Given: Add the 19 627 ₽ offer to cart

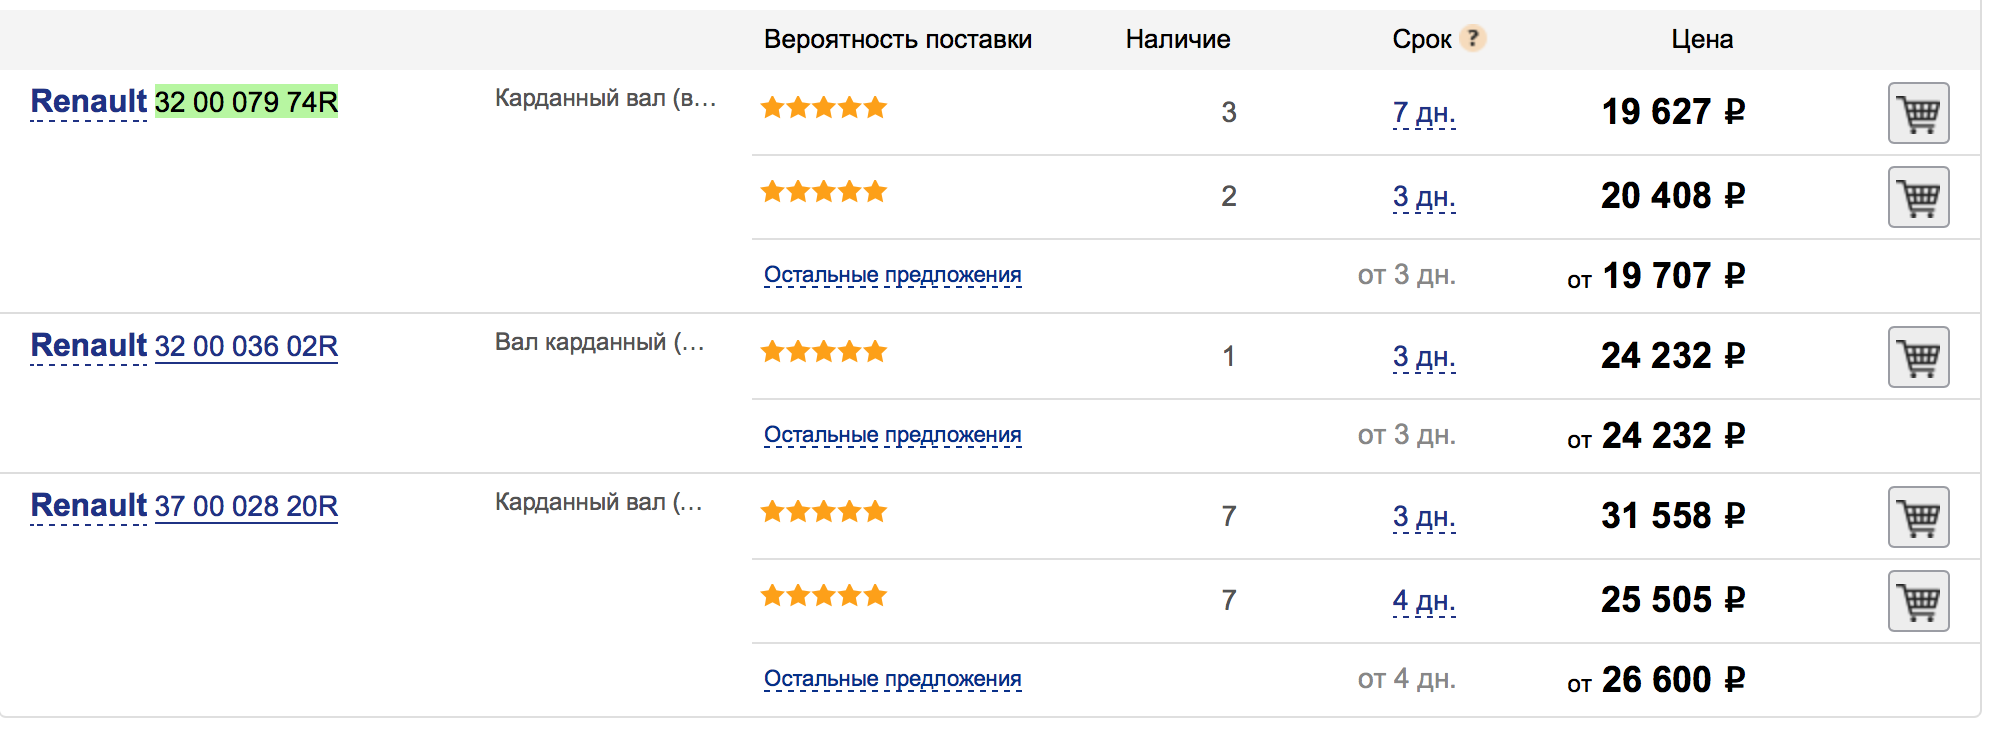Looking at the screenshot, I should click(1918, 113).
